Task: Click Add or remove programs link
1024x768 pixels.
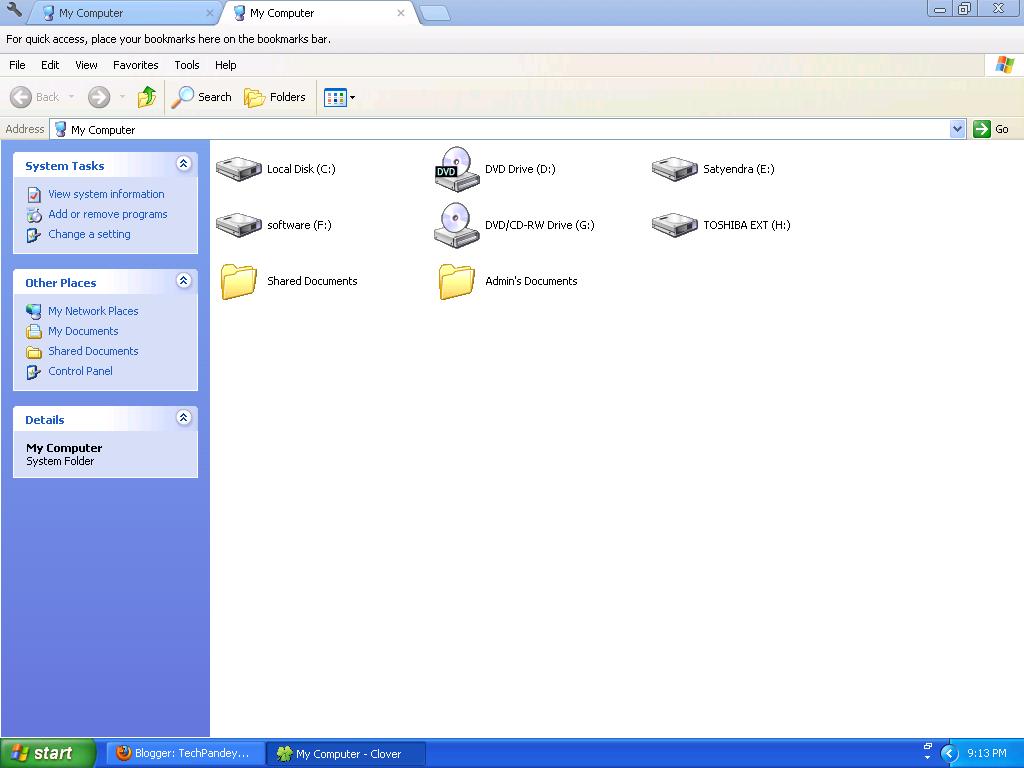Action: pyautogui.click(x=108, y=214)
